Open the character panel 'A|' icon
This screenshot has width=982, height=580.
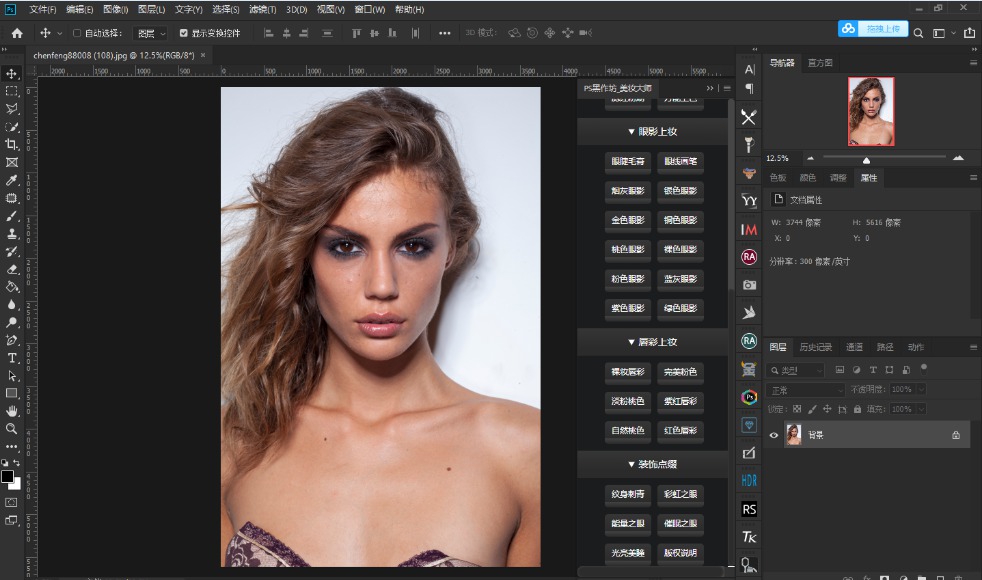click(x=750, y=70)
